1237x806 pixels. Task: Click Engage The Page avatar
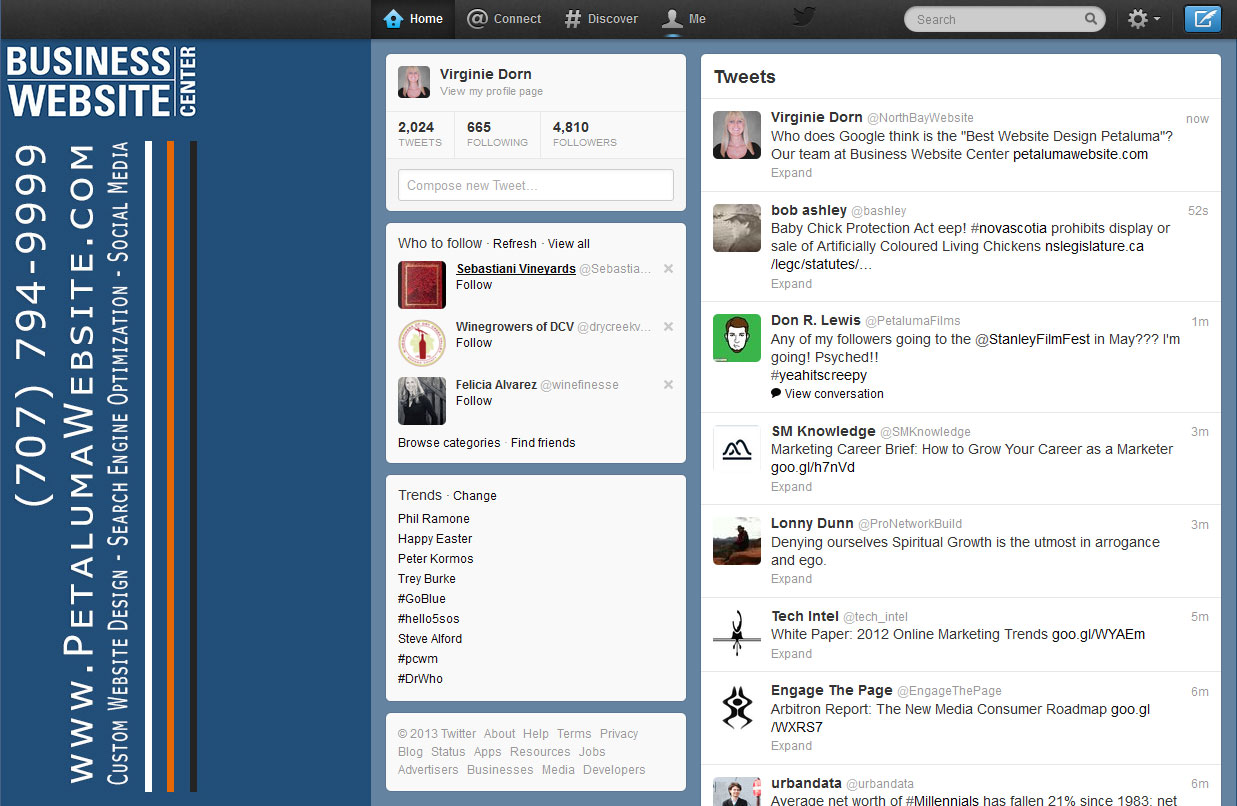(x=737, y=707)
